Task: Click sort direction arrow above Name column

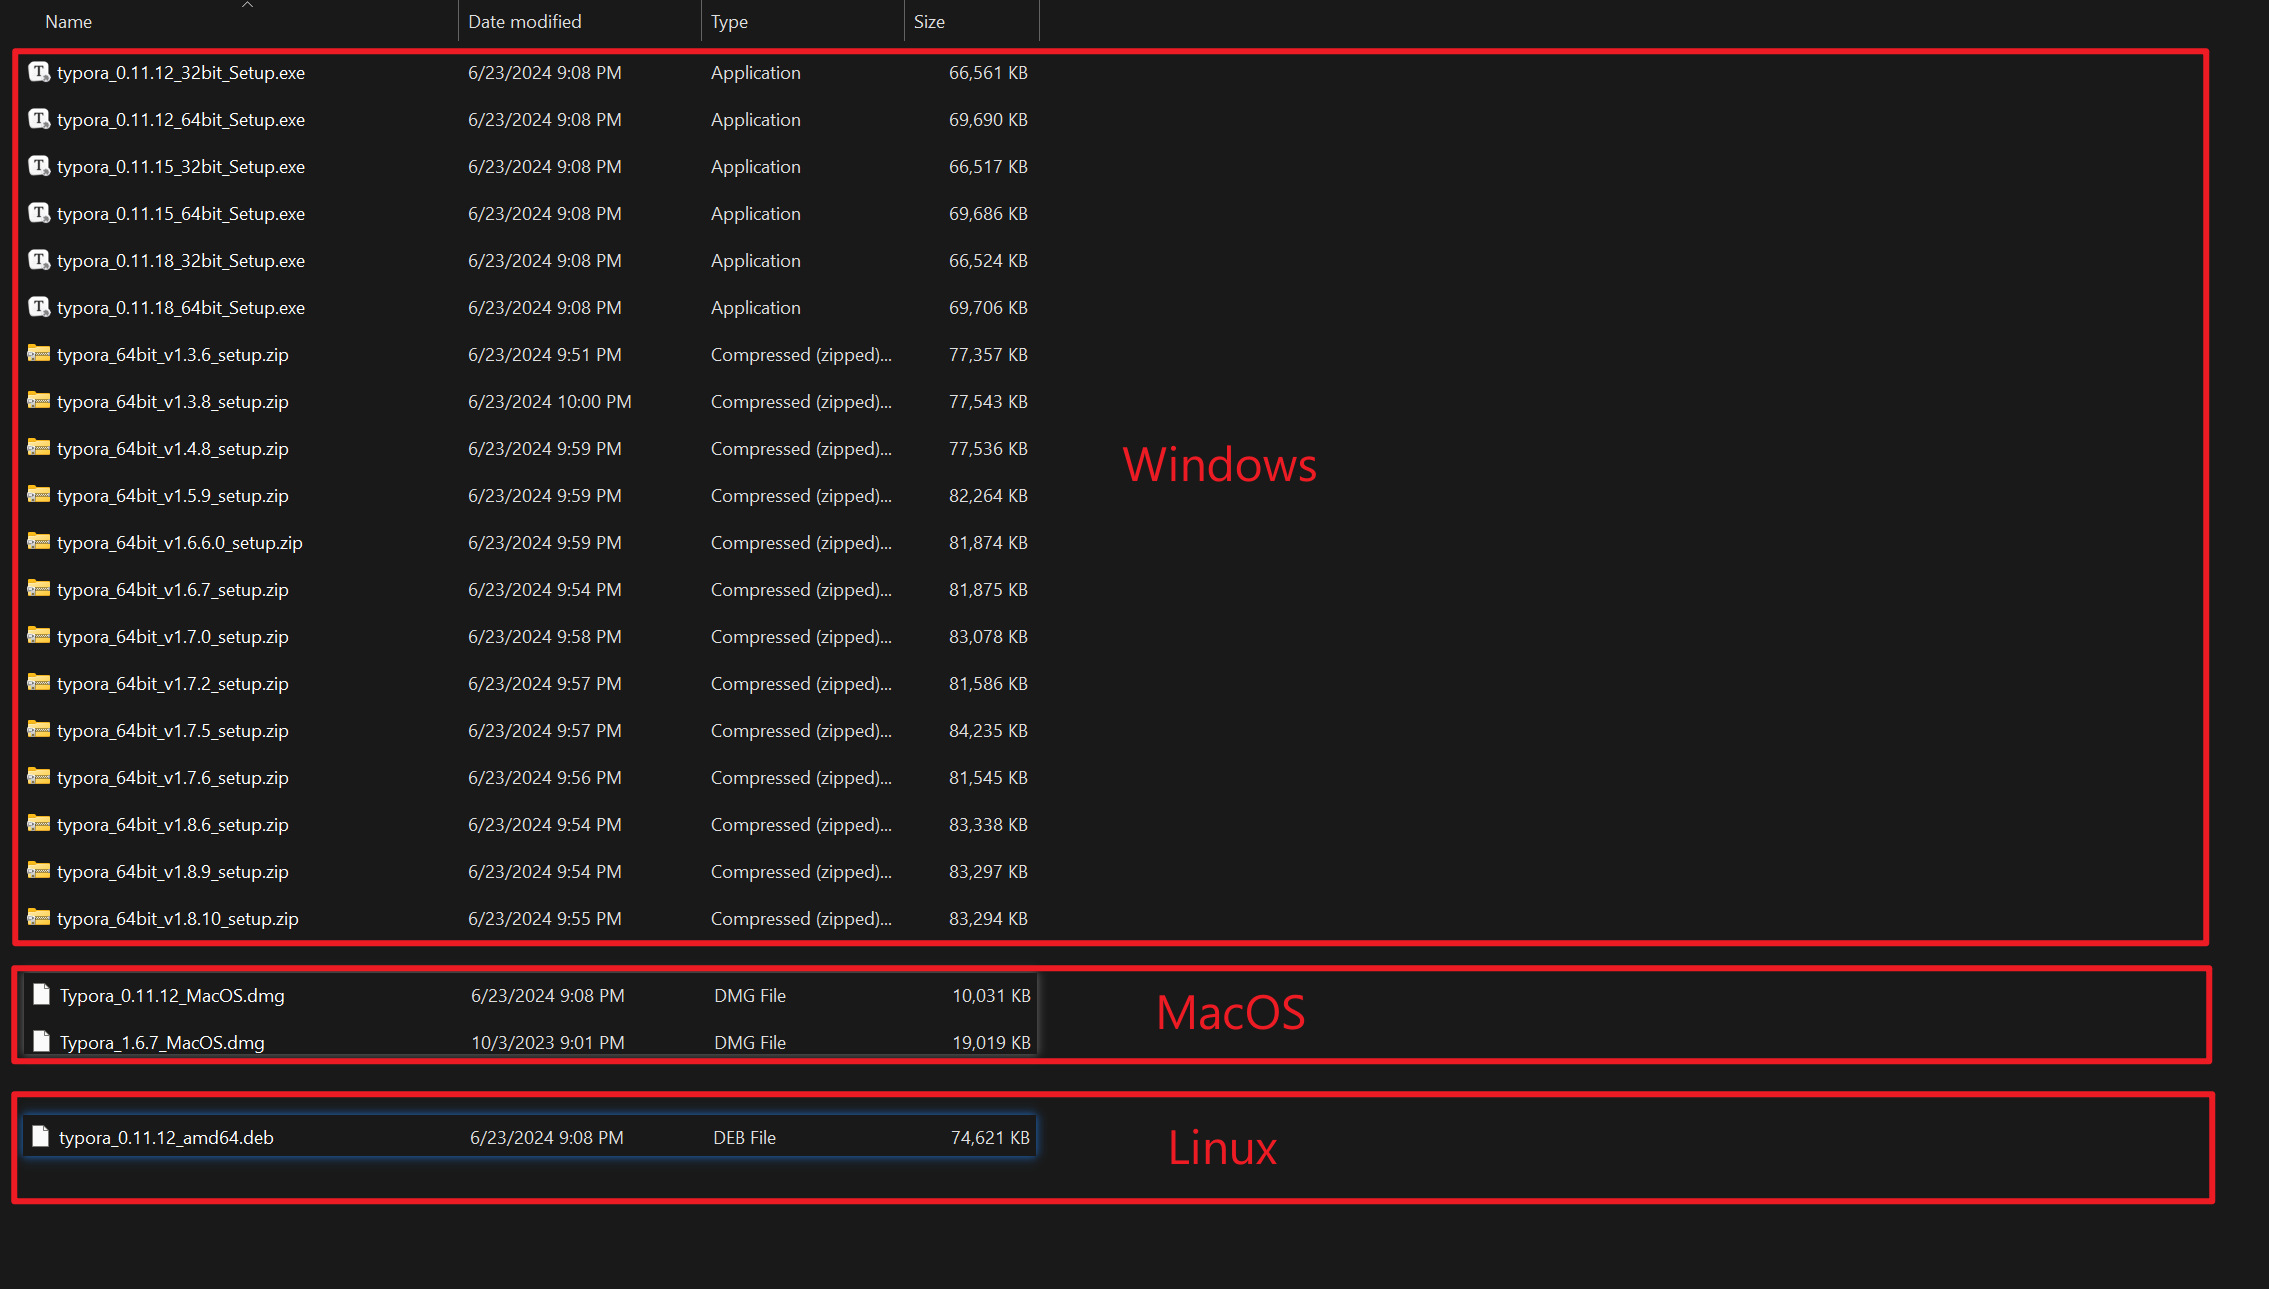Action: (x=248, y=5)
